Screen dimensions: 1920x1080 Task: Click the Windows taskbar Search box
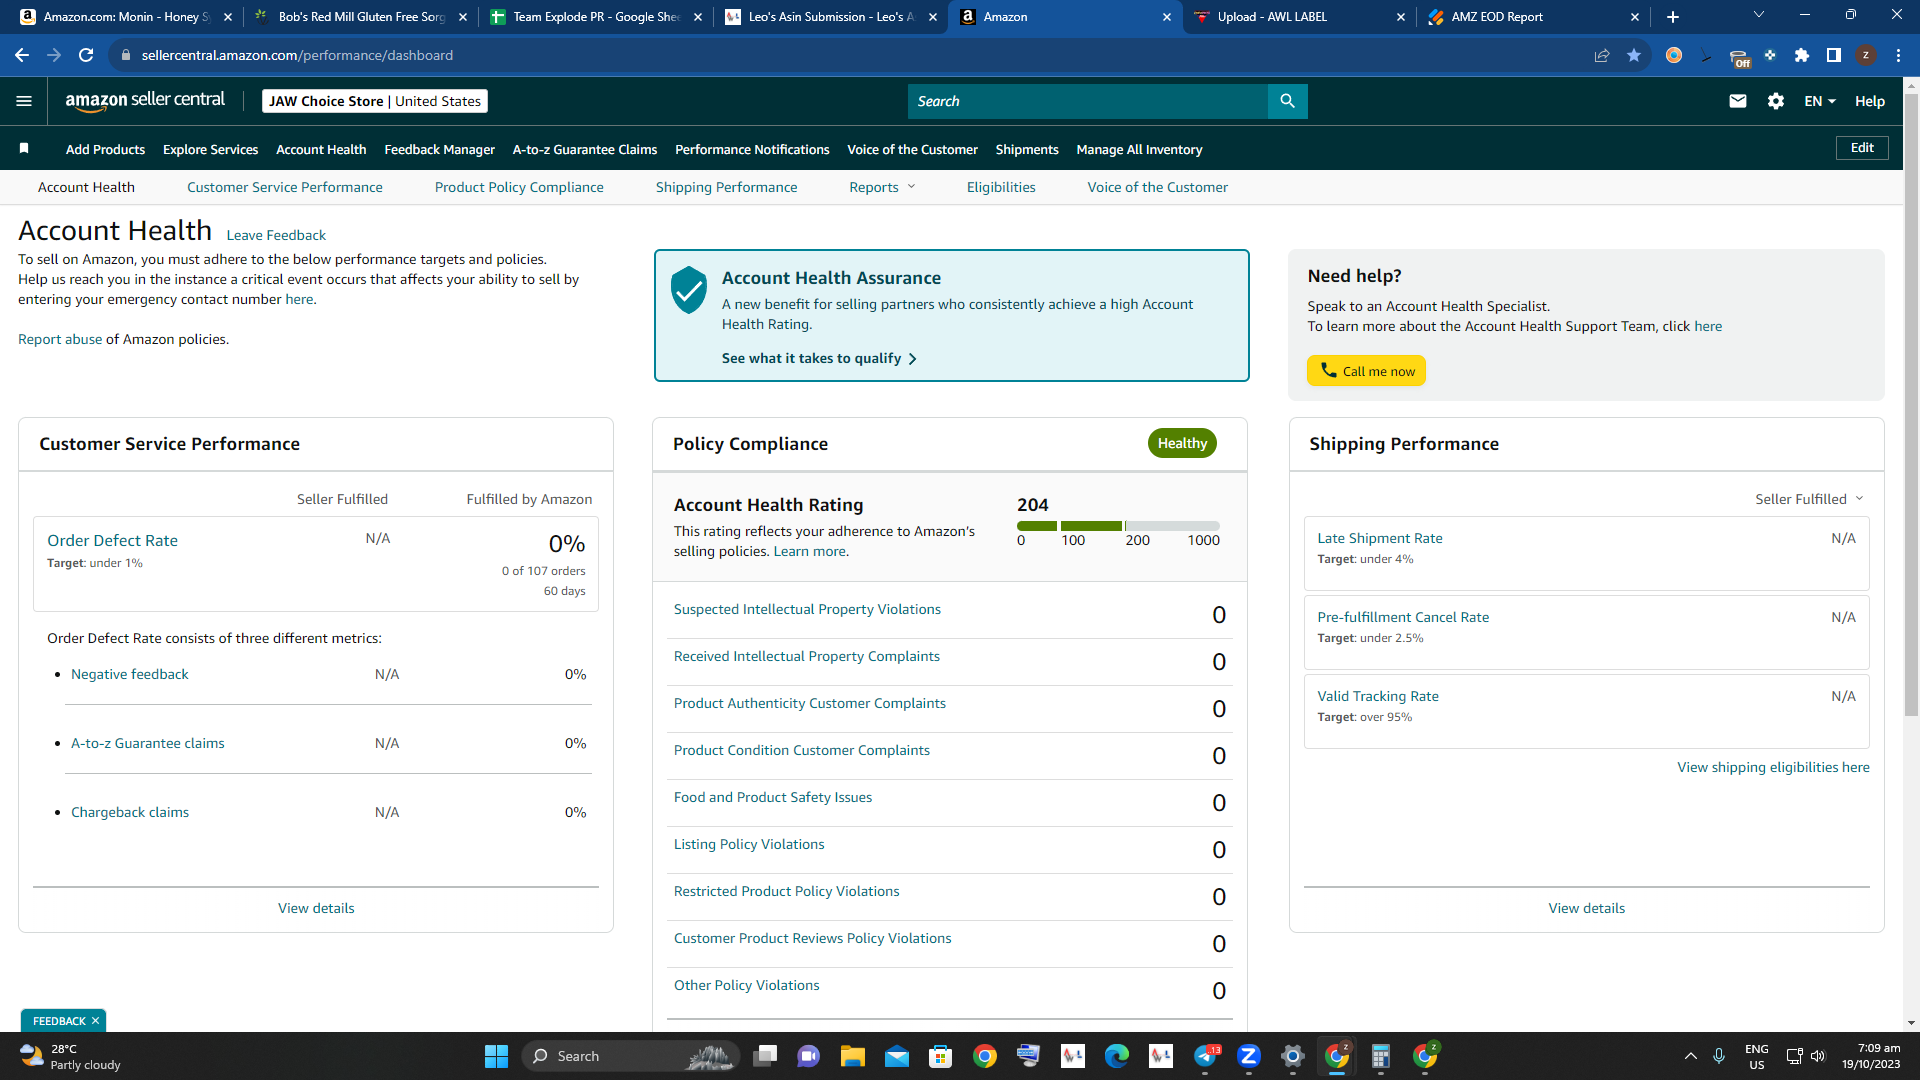[631, 1056]
